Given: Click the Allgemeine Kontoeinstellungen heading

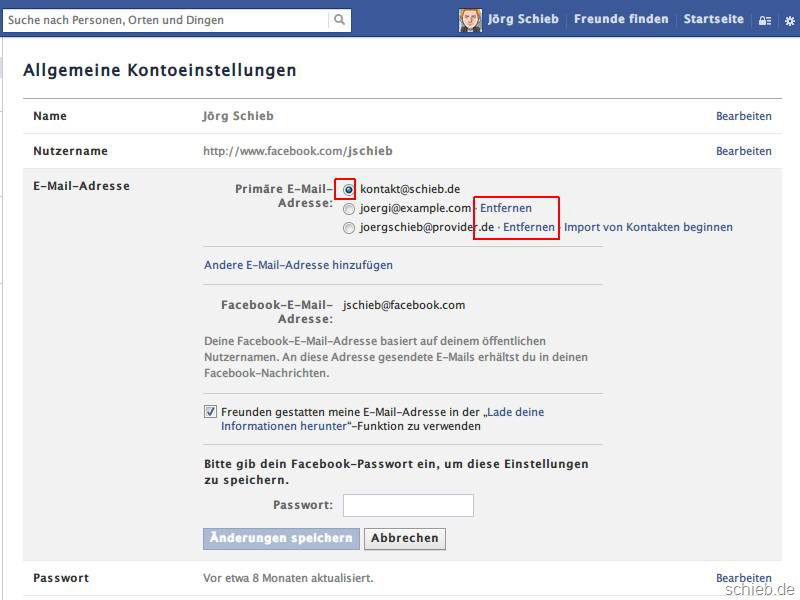Looking at the screenshot, I should point(160,70).
